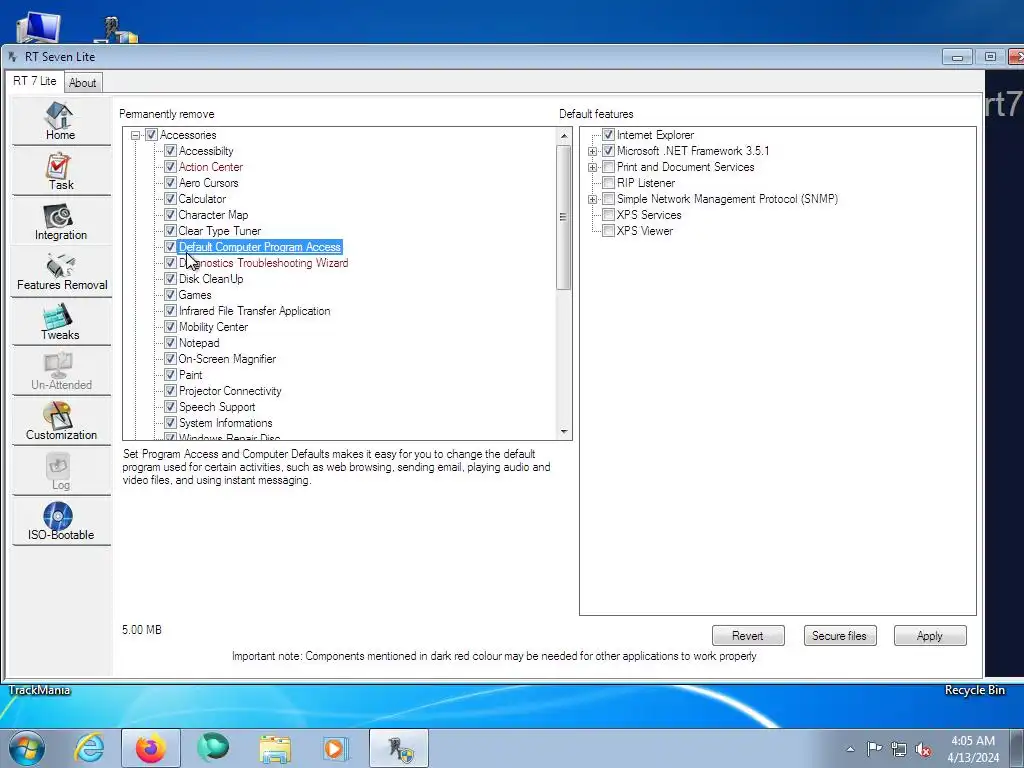Select Disk CleanUp tree item
Screen dimensions: 1024x768
(x=211, y=279)
